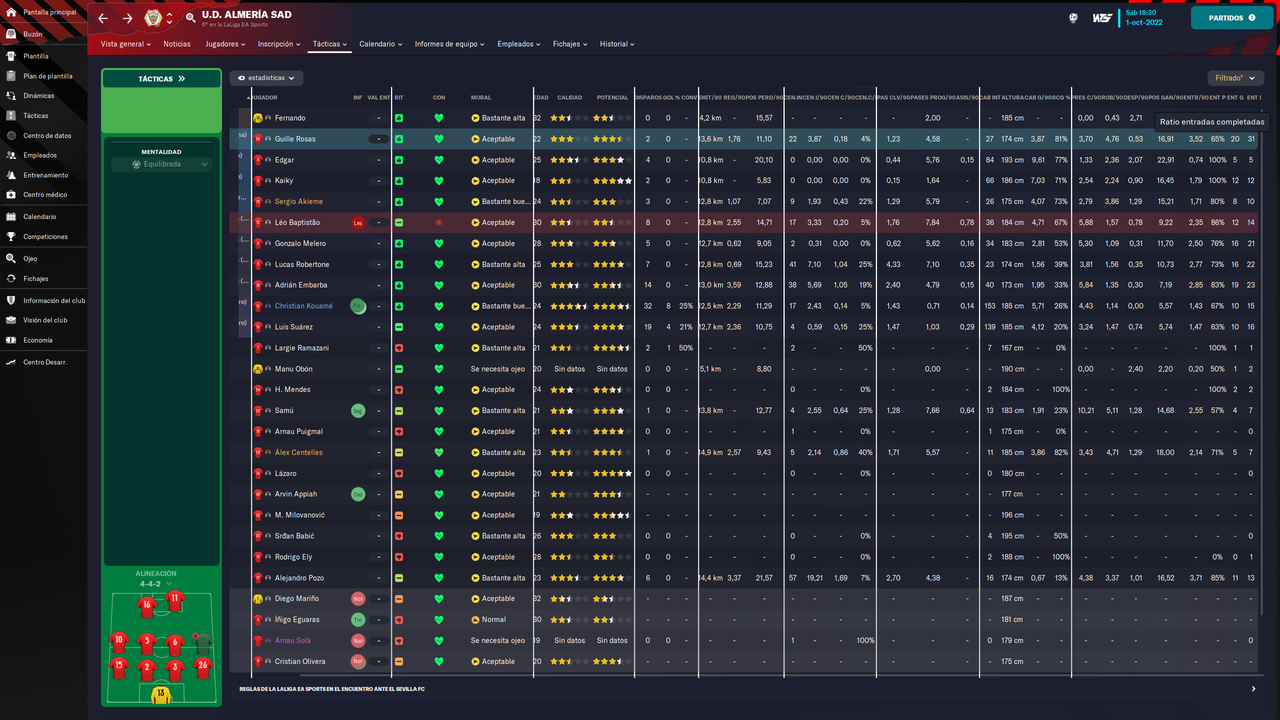The height and width of the screenshot is (720, 1280).
Task: Open Calendario in sidebar
Action: [x=40, y=217]
